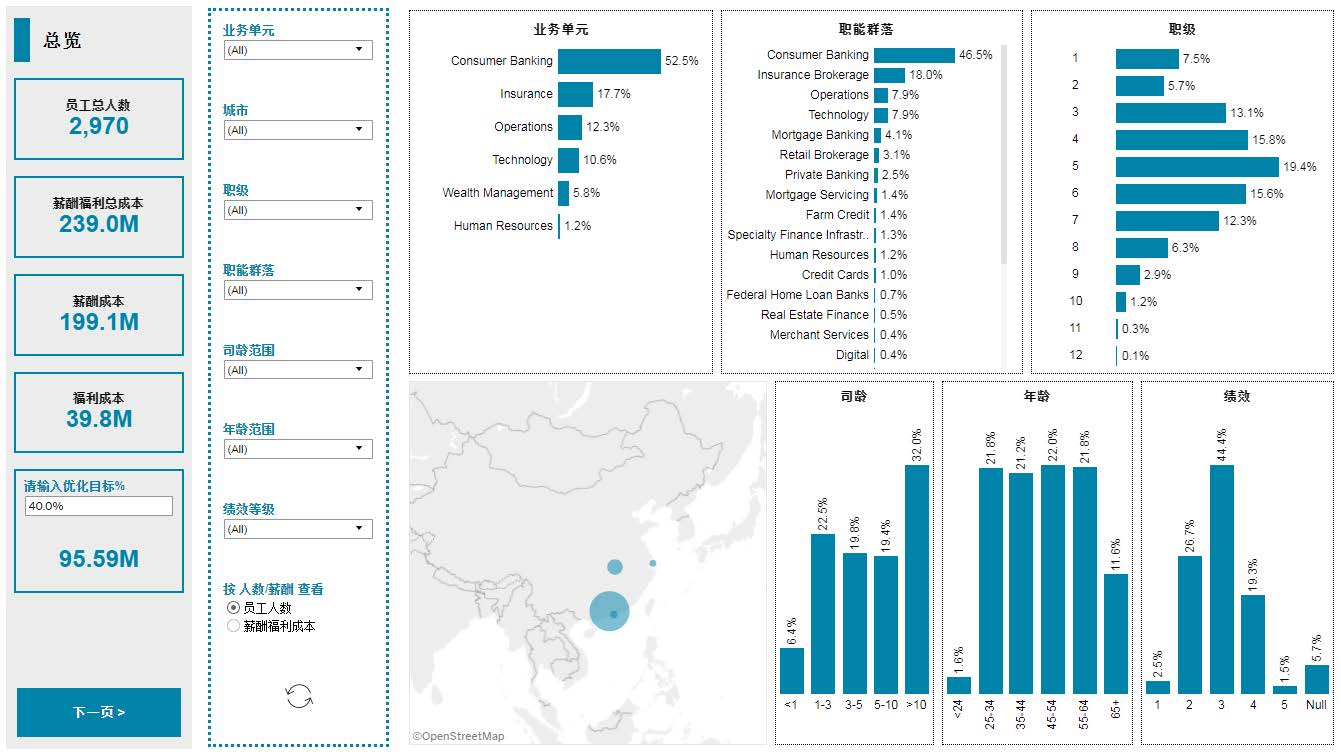Screen dimensions: 1341x754
Task: Select the Insurance bar in 业务单元 chart
Action: pyautogui.click(x=575, y=94)
